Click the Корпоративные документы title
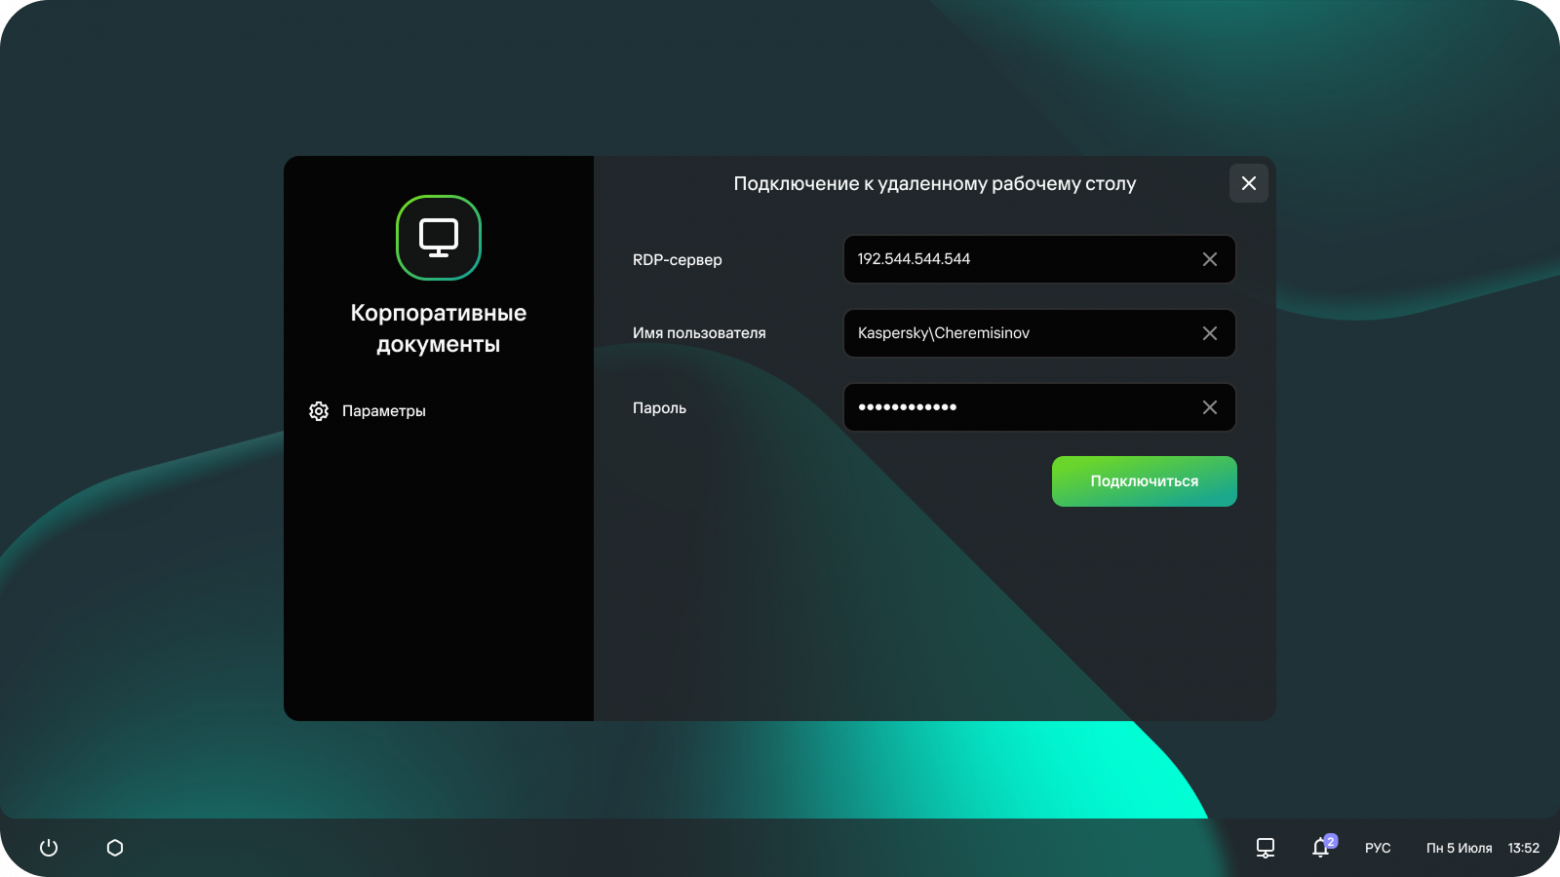 tap(439, 328)
